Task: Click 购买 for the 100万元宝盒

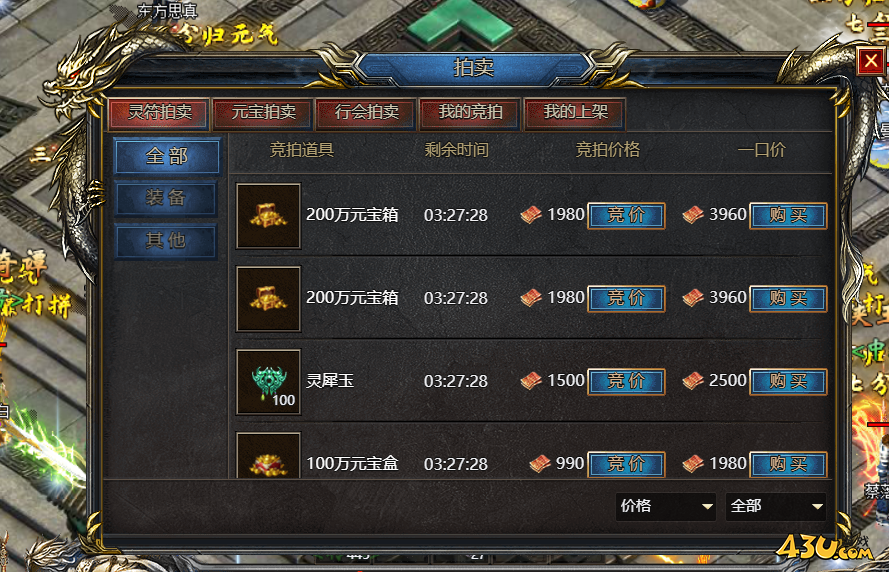Action: point(788,464)
